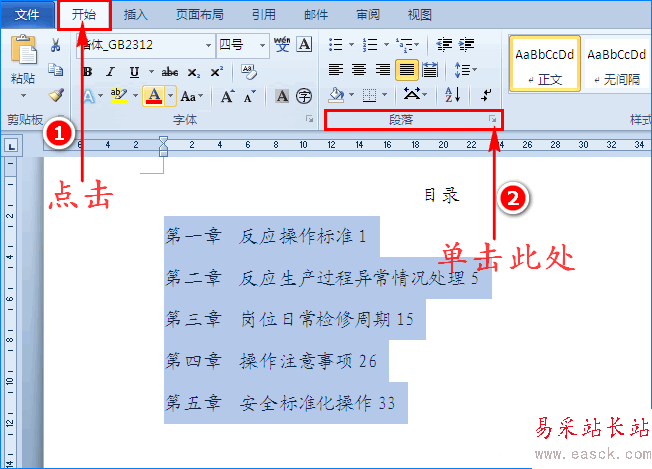
Task: Switch to the 引用 tab
Action: pos(264,15)
